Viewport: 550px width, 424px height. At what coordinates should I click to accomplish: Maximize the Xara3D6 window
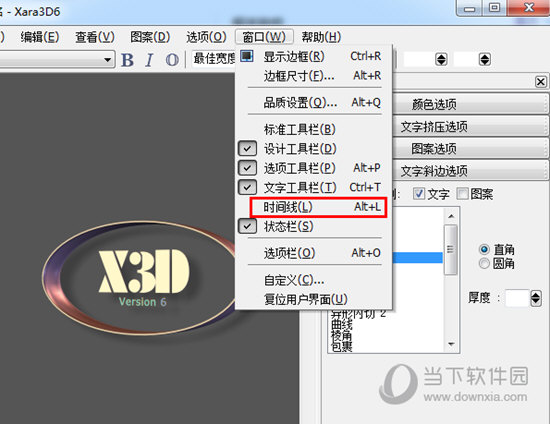(495, 8)
